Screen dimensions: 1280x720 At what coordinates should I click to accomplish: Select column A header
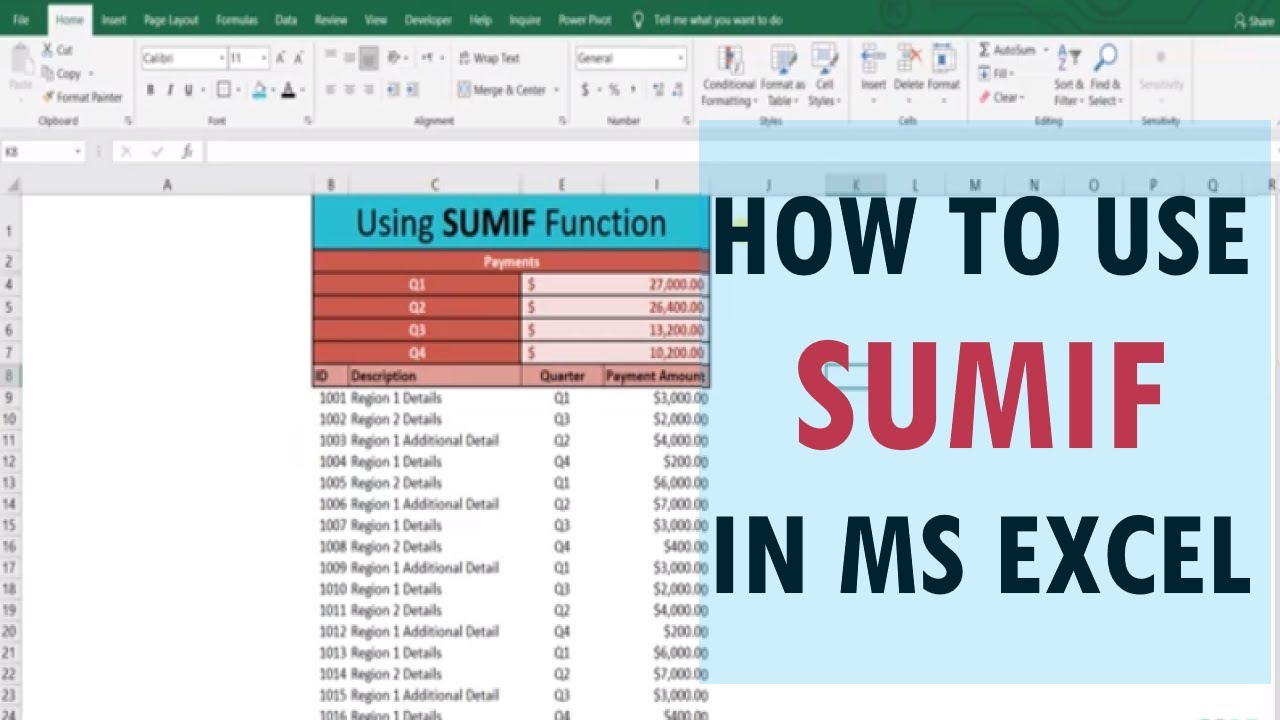coord(167,185)
